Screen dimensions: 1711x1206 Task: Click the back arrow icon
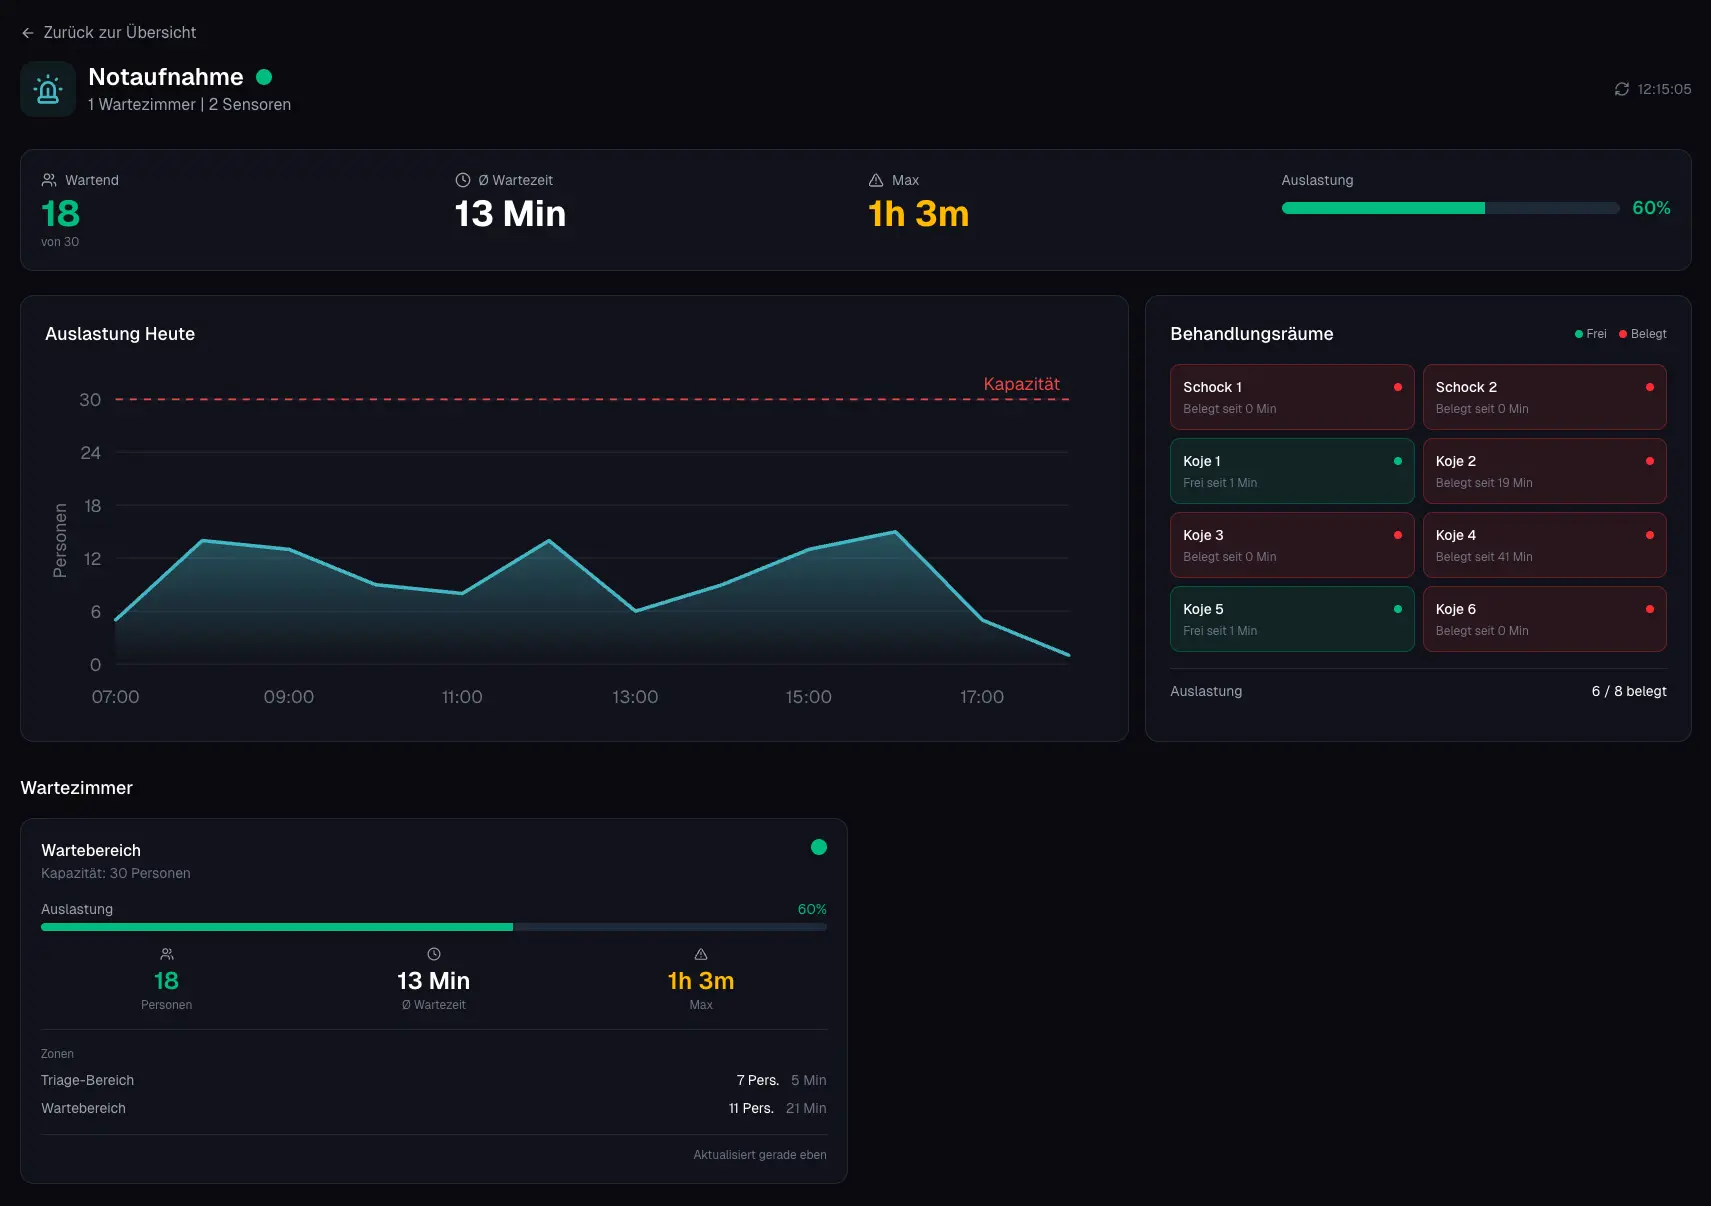click(28, 33)
